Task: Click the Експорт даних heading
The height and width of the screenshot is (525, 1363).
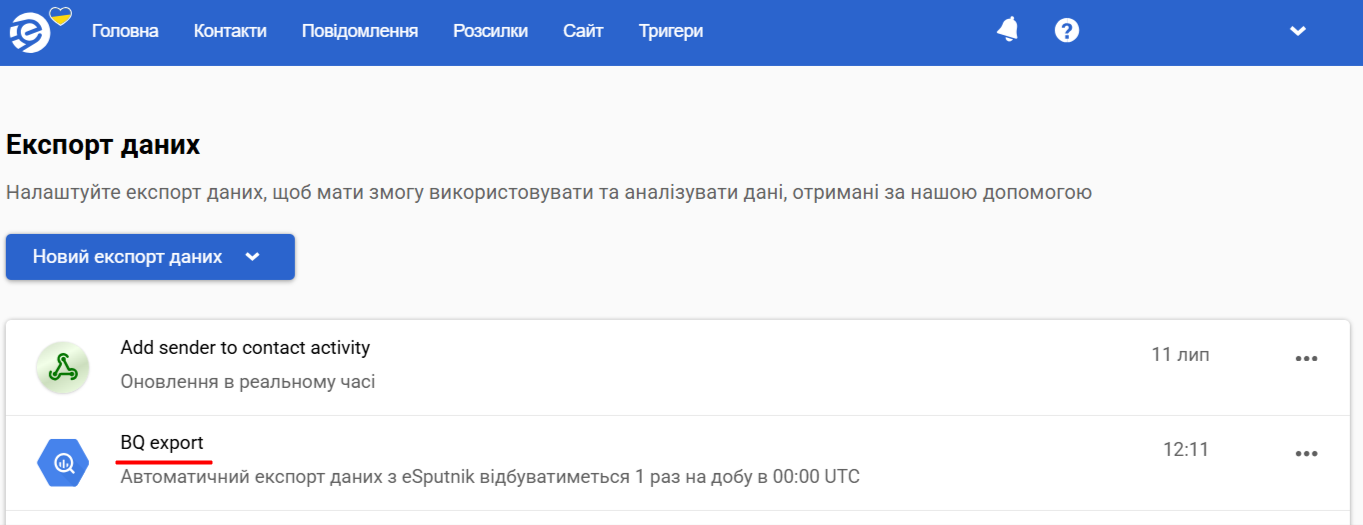Action: pyautogui.click(x=103, y=145)
